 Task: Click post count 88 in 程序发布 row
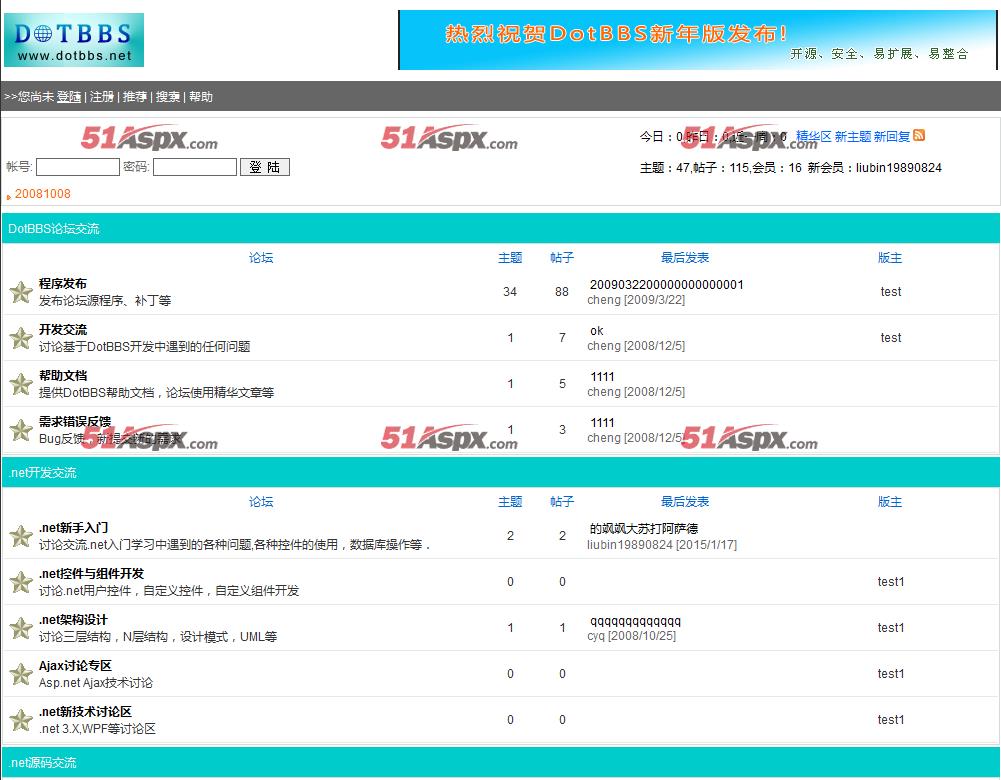pos(562,292)
